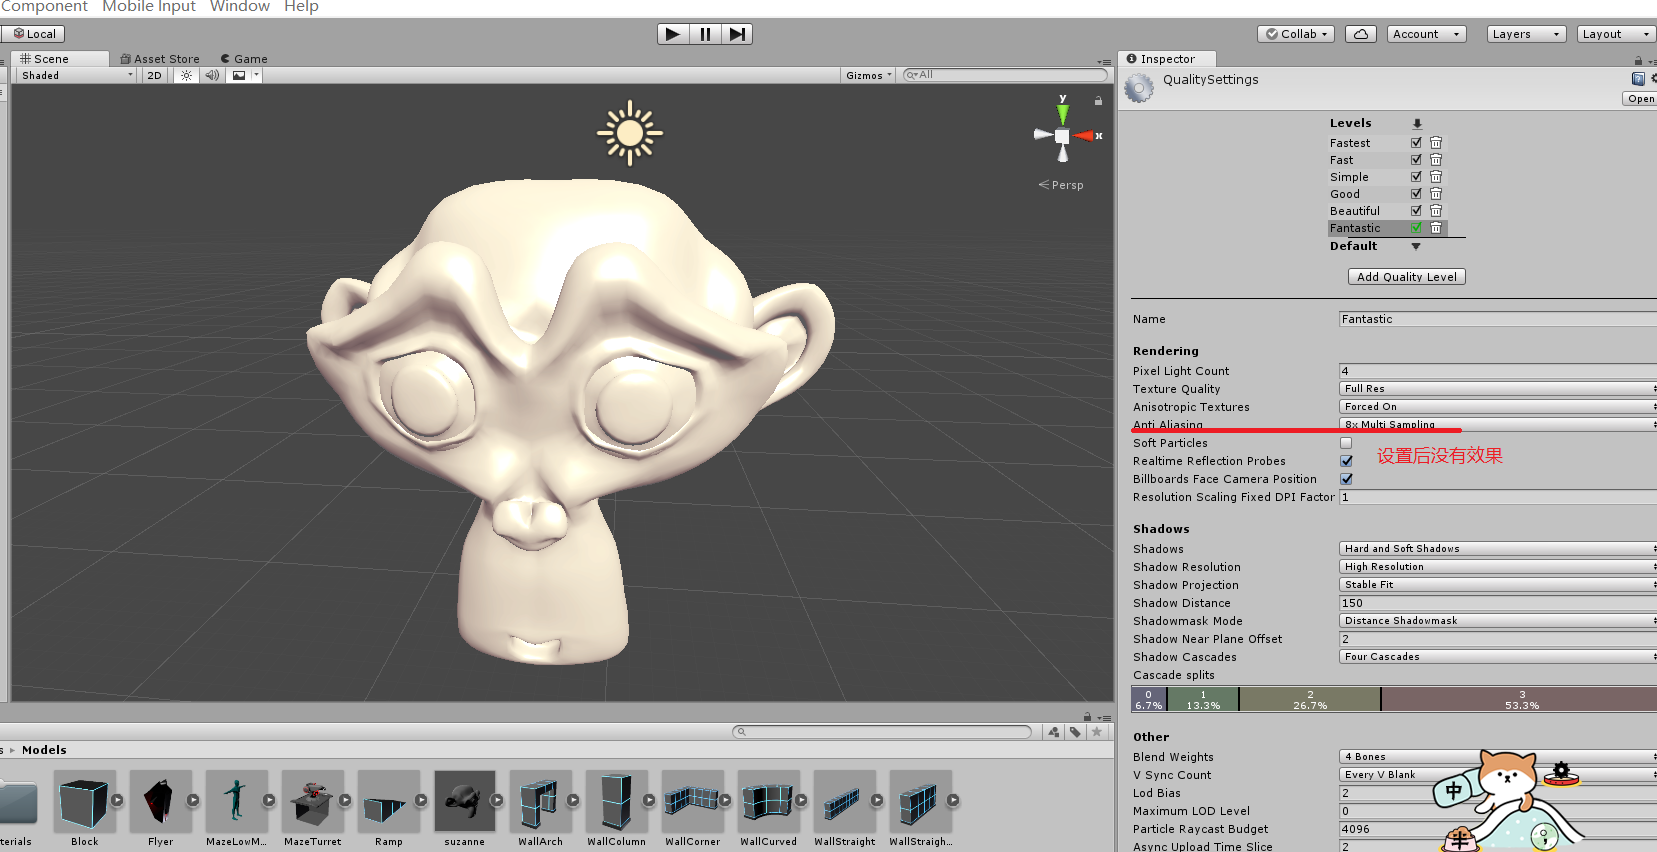
Task: Delete the Fast quality level trash icon
Action: click(1436, 160)
